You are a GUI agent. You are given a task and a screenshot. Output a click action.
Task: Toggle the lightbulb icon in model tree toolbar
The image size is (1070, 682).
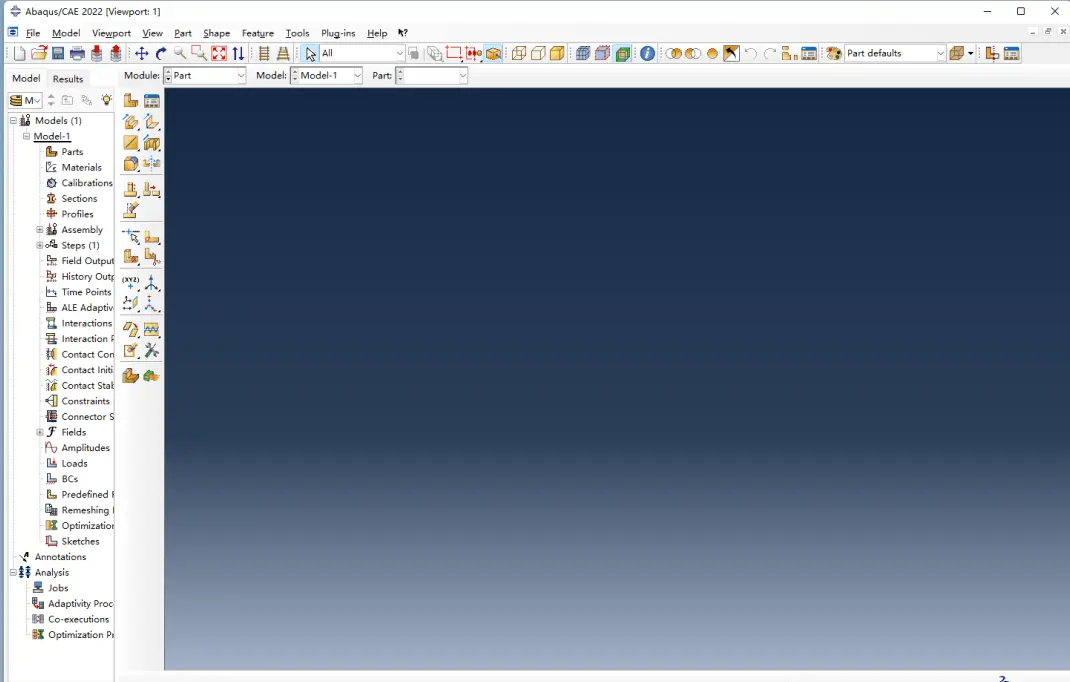tap(106, 100)
